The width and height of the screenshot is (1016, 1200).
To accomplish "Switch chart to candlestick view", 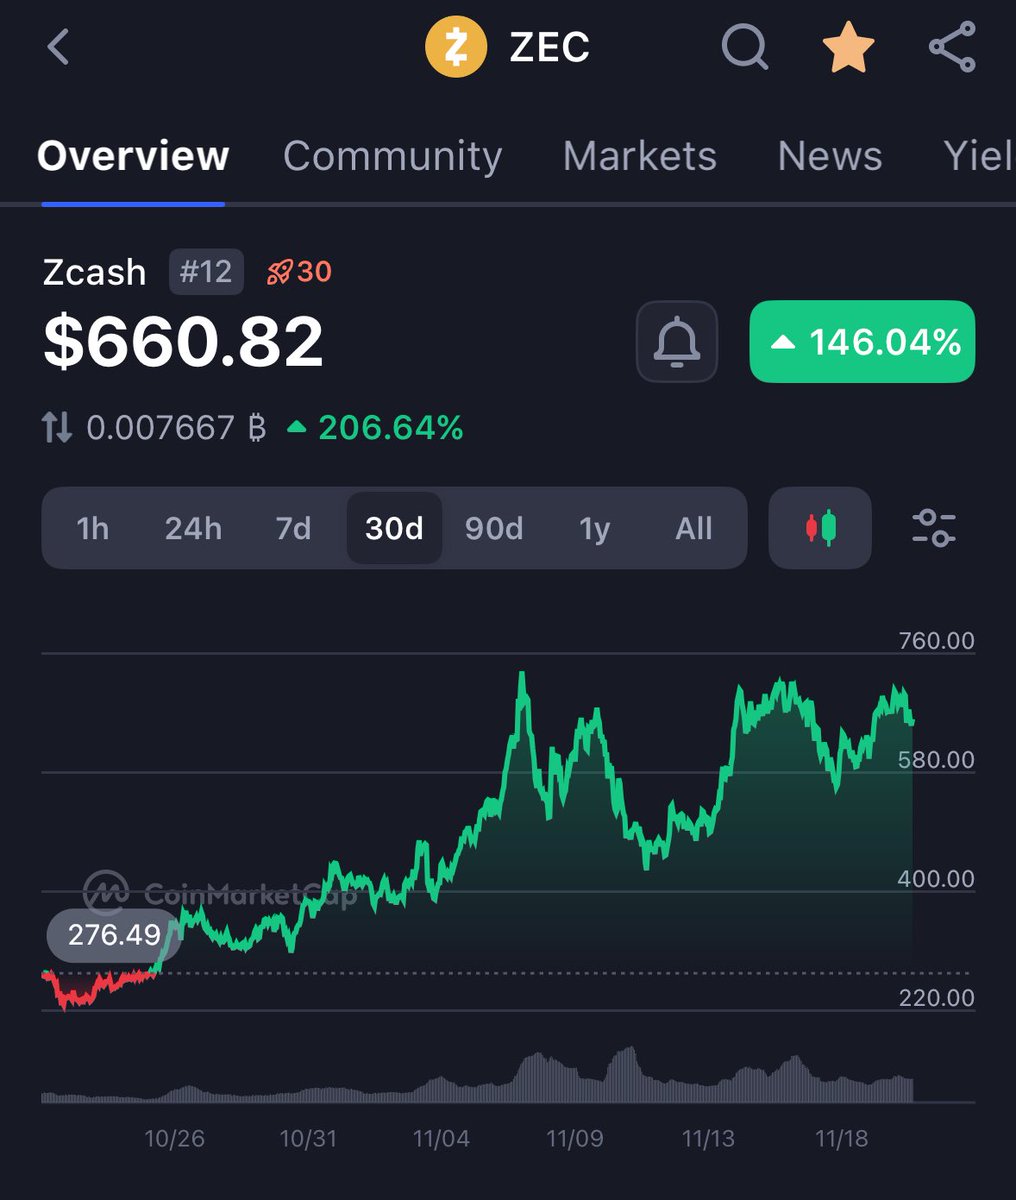I will click(821, 528).
